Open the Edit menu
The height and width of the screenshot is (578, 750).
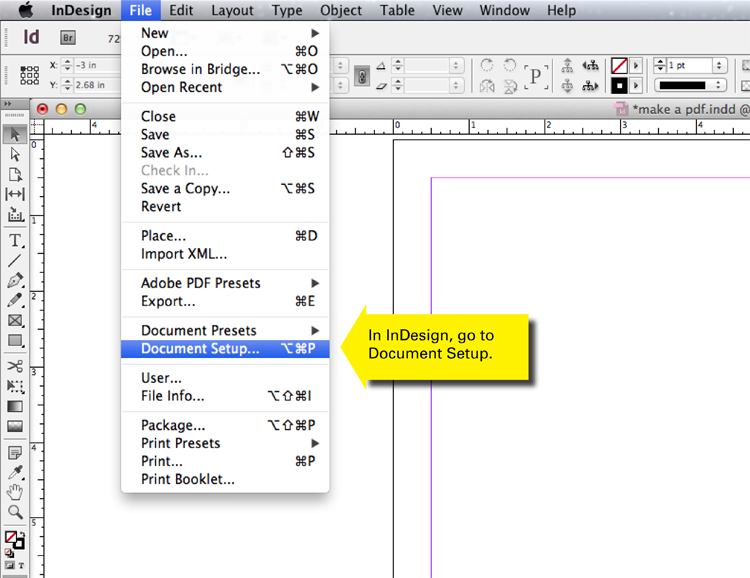[x=181, y=10]
